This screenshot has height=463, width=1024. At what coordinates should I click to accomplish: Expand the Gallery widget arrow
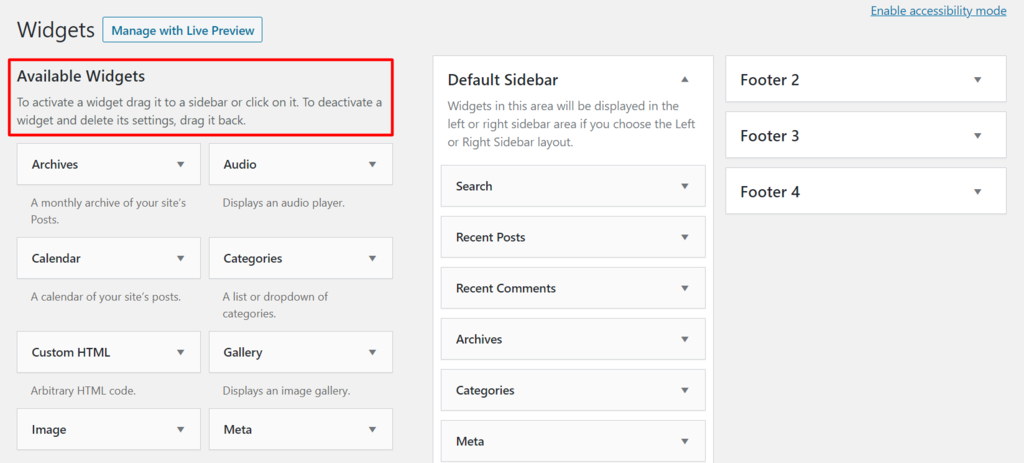point(372,352)
